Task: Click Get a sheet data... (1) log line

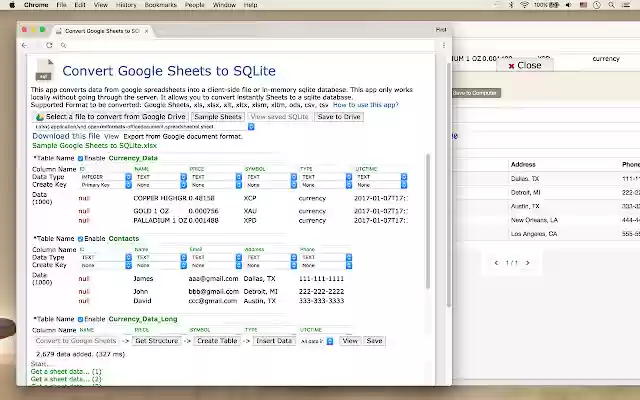Action: click(66, 372)
